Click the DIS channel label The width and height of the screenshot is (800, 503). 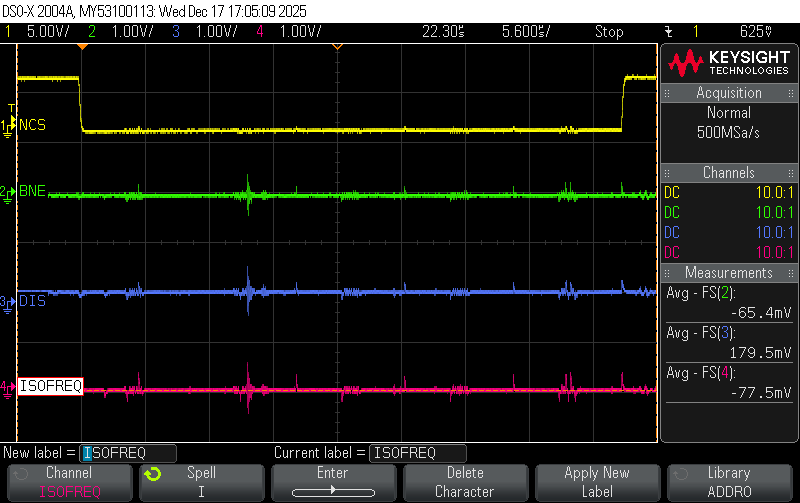[32, 301]
